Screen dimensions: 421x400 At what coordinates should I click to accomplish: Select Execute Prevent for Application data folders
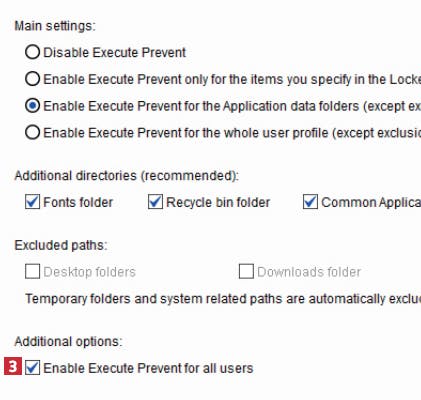click(x=32, y=106)
